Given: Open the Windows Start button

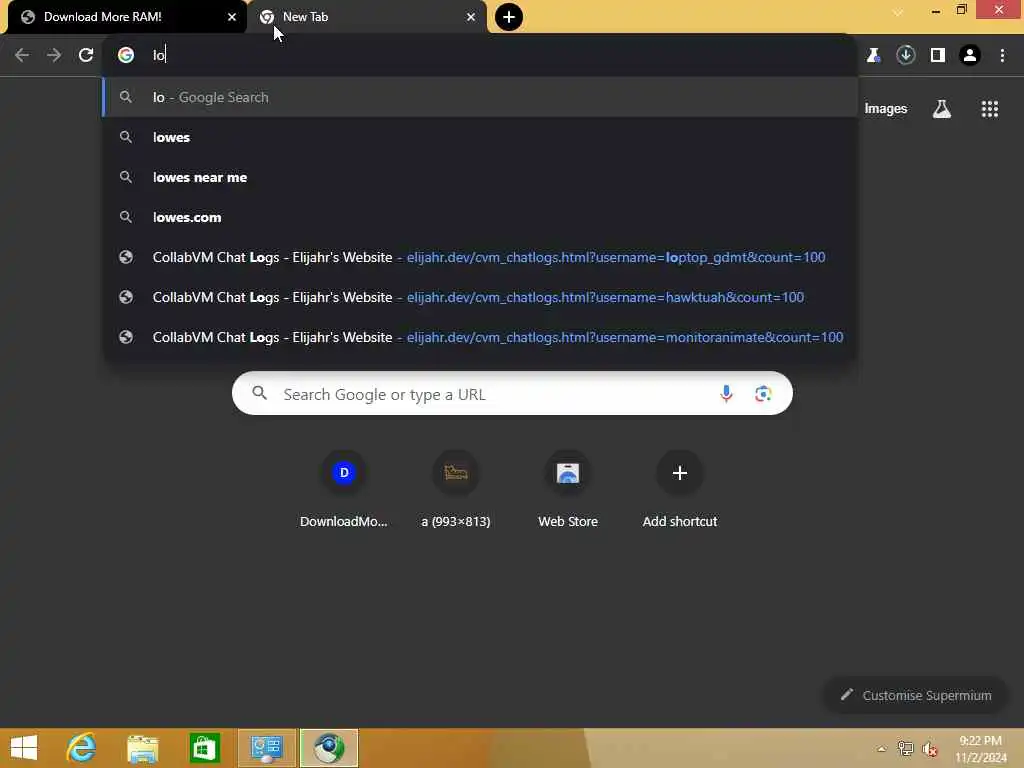Looking at the screenshot, I should [x=24, y=748].
